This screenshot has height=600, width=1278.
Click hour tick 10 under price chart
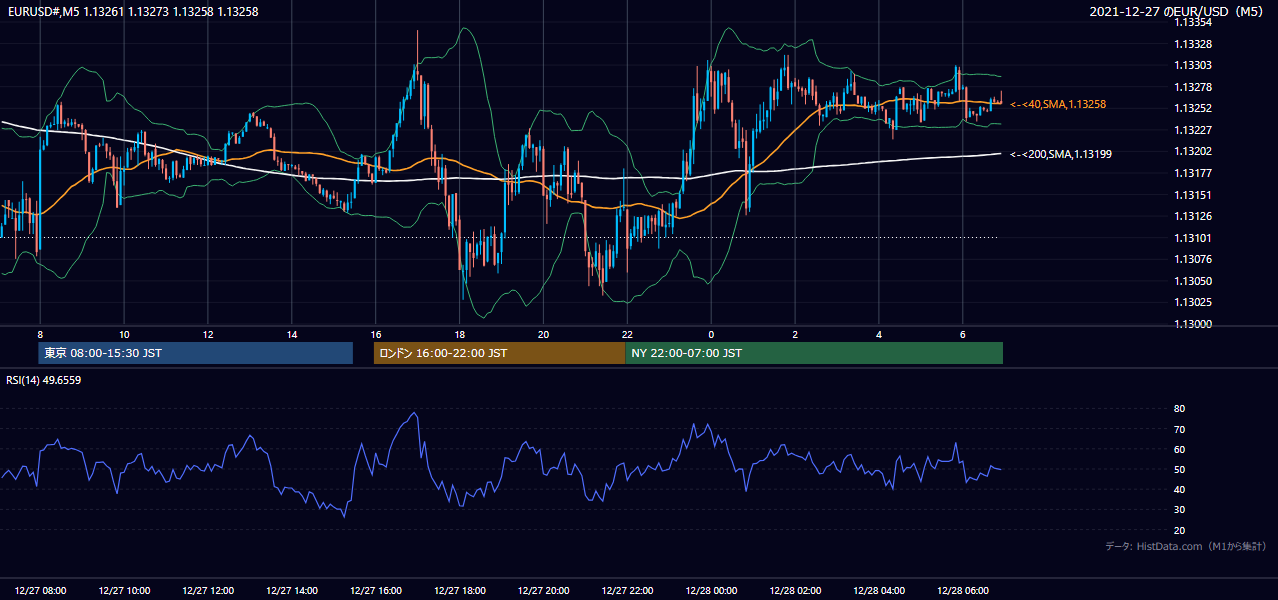pyautogui.click(x=124, y=334)
